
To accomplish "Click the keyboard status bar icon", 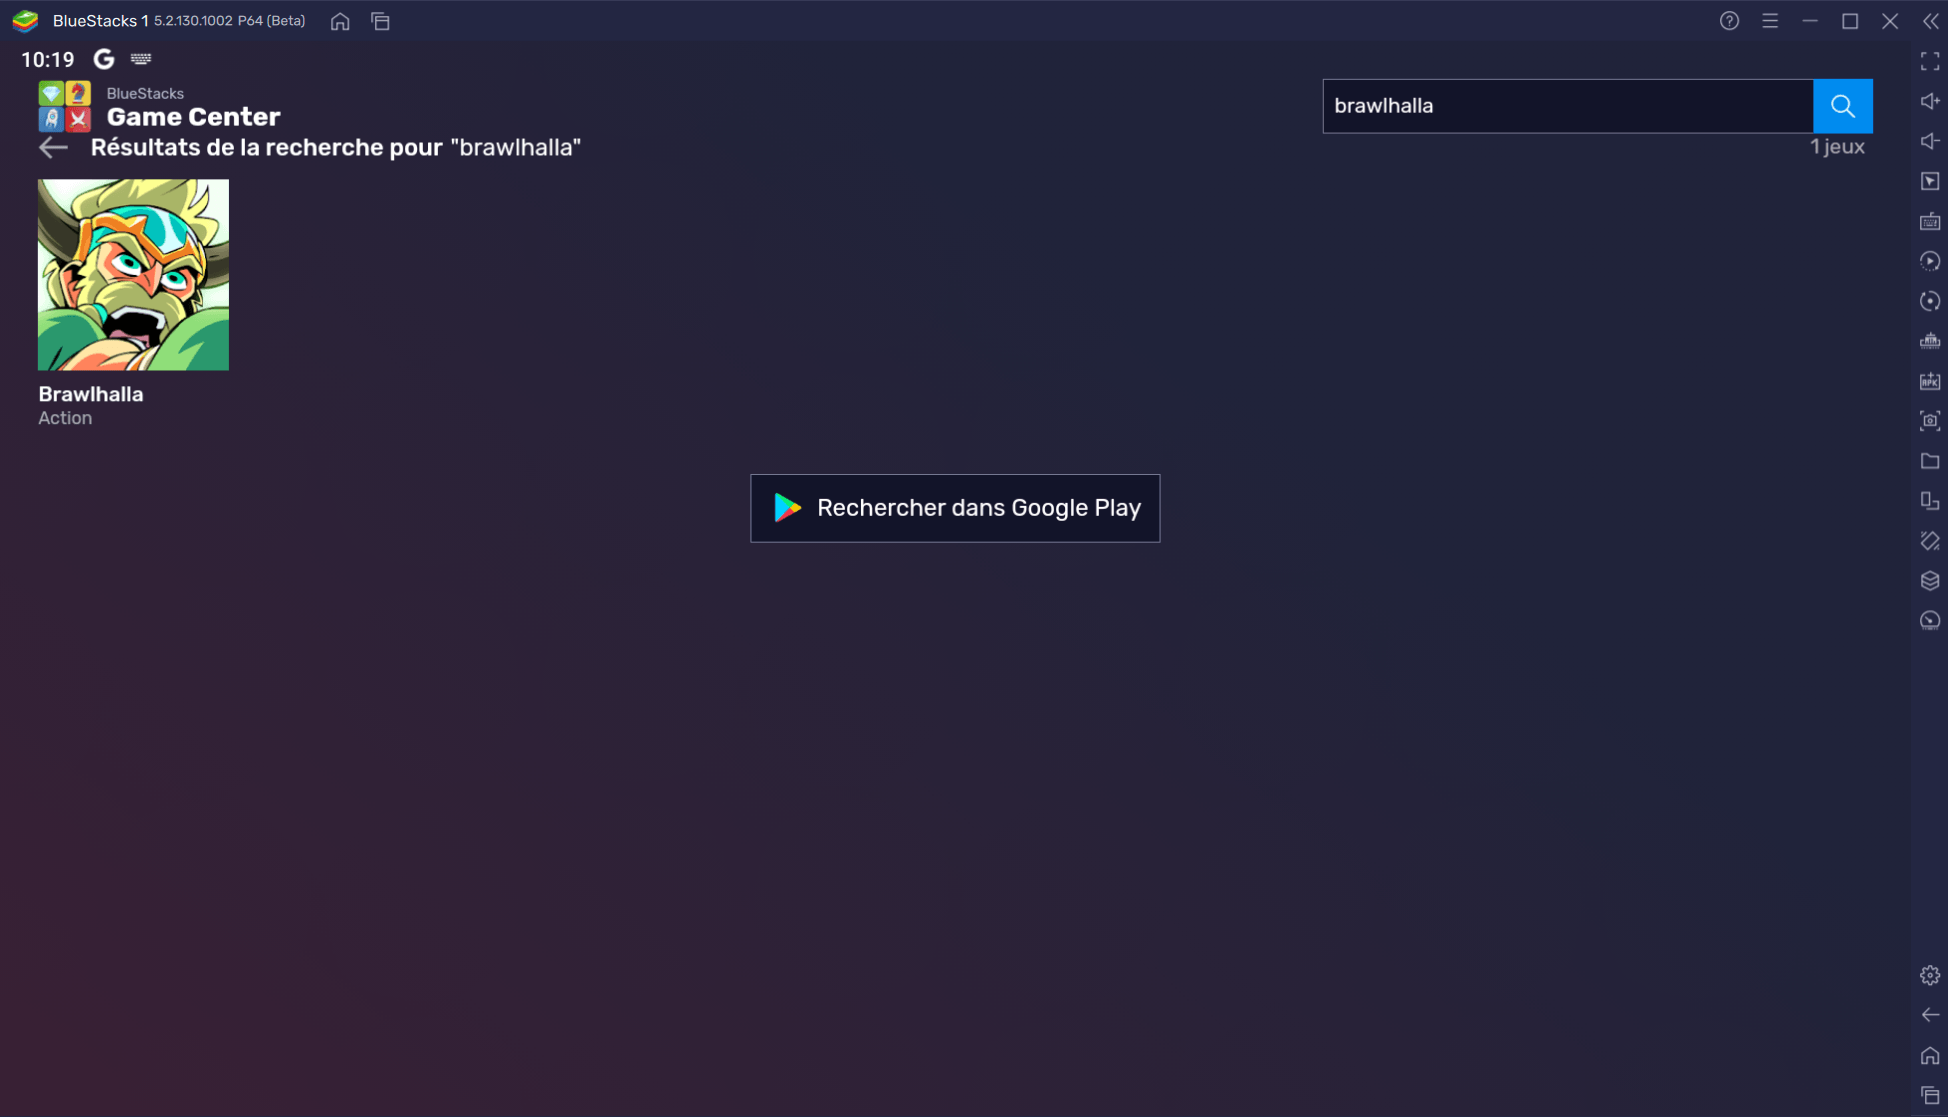I will click(x=141, y=59).
